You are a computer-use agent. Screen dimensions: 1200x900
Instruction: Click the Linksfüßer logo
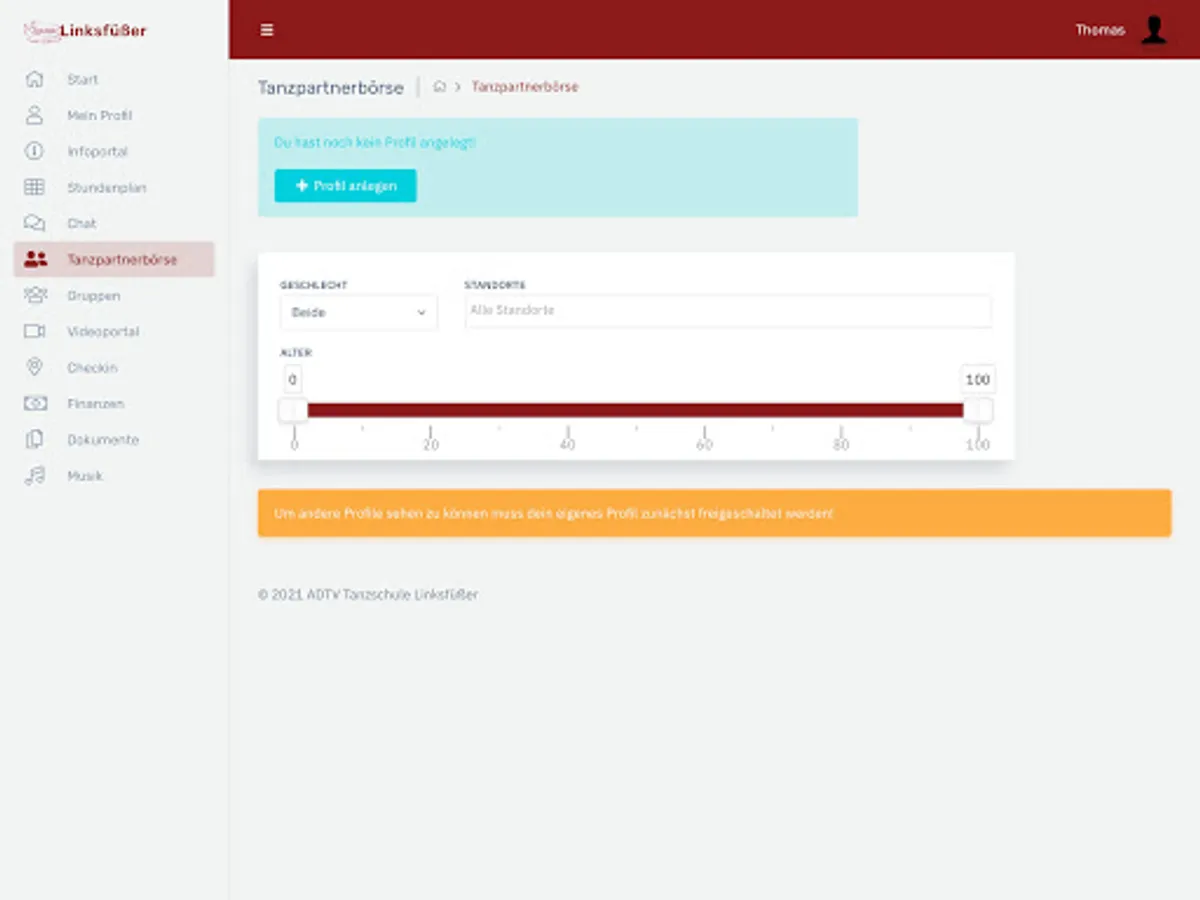tap(85, 31)
